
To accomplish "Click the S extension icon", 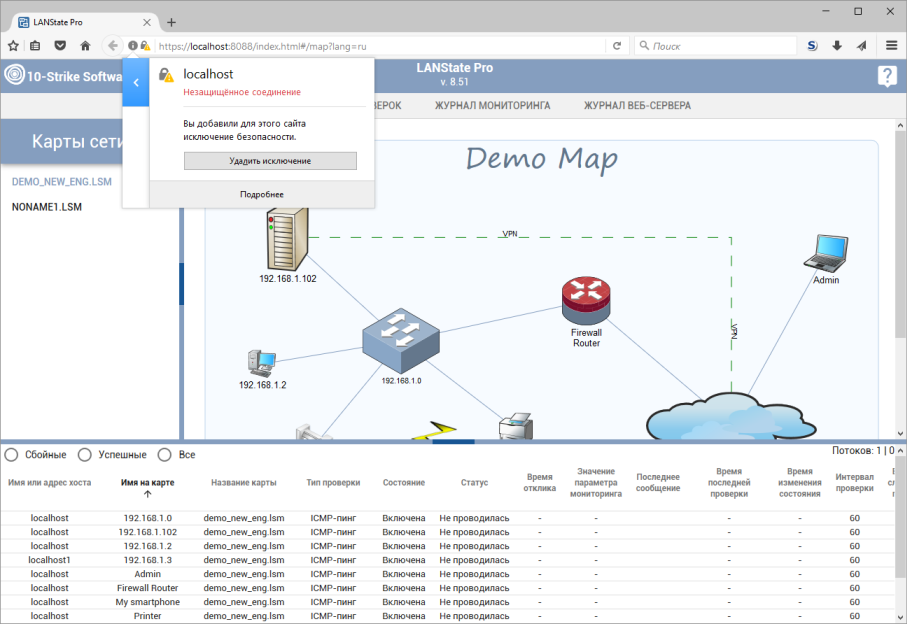I will coord(812,46).
